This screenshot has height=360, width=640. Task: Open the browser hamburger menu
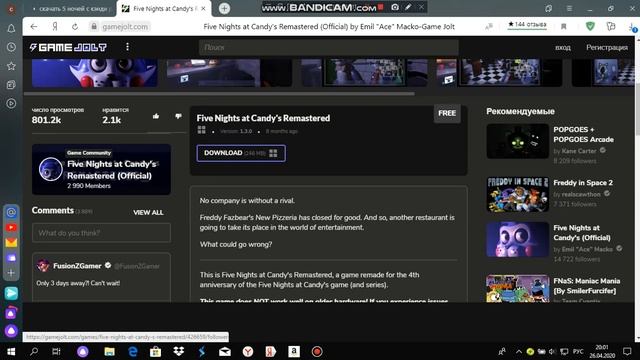569,8
